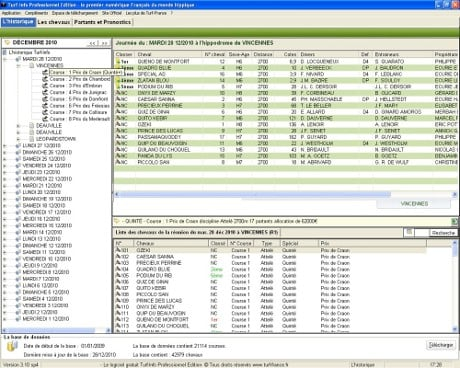Screen dimensions: 460x368
Task: Go to previous month with the << button
Action: click(x=92, y=43)
